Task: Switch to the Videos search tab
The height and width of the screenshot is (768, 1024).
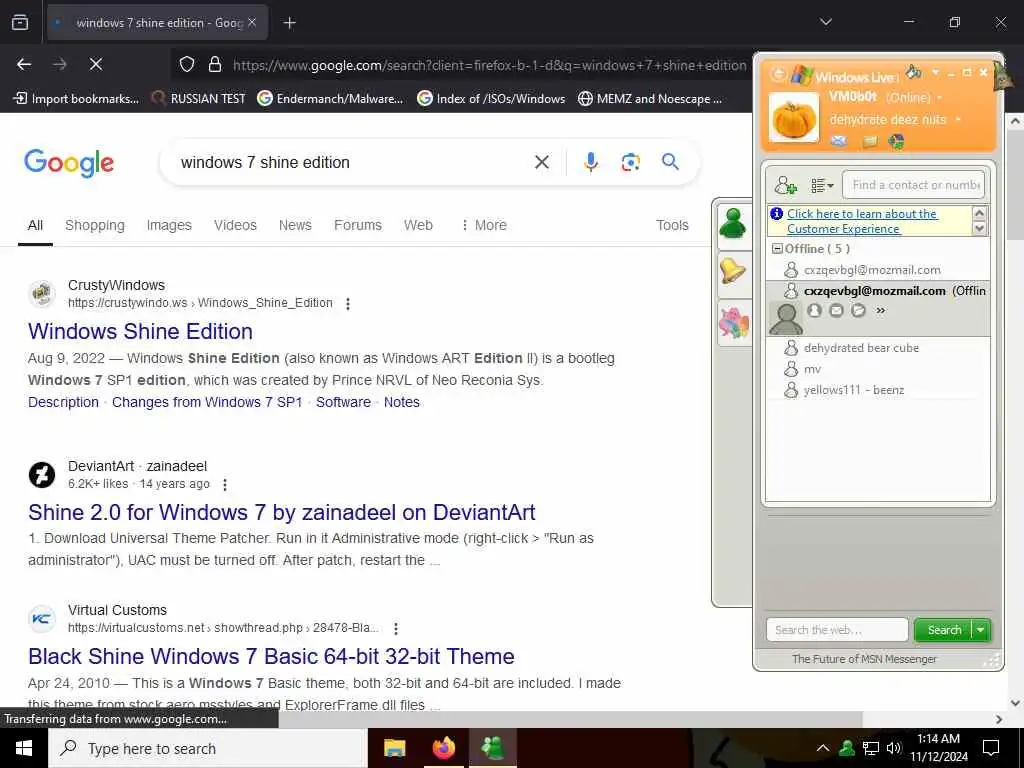Action: pyautogui.click(x=235, y=225)
